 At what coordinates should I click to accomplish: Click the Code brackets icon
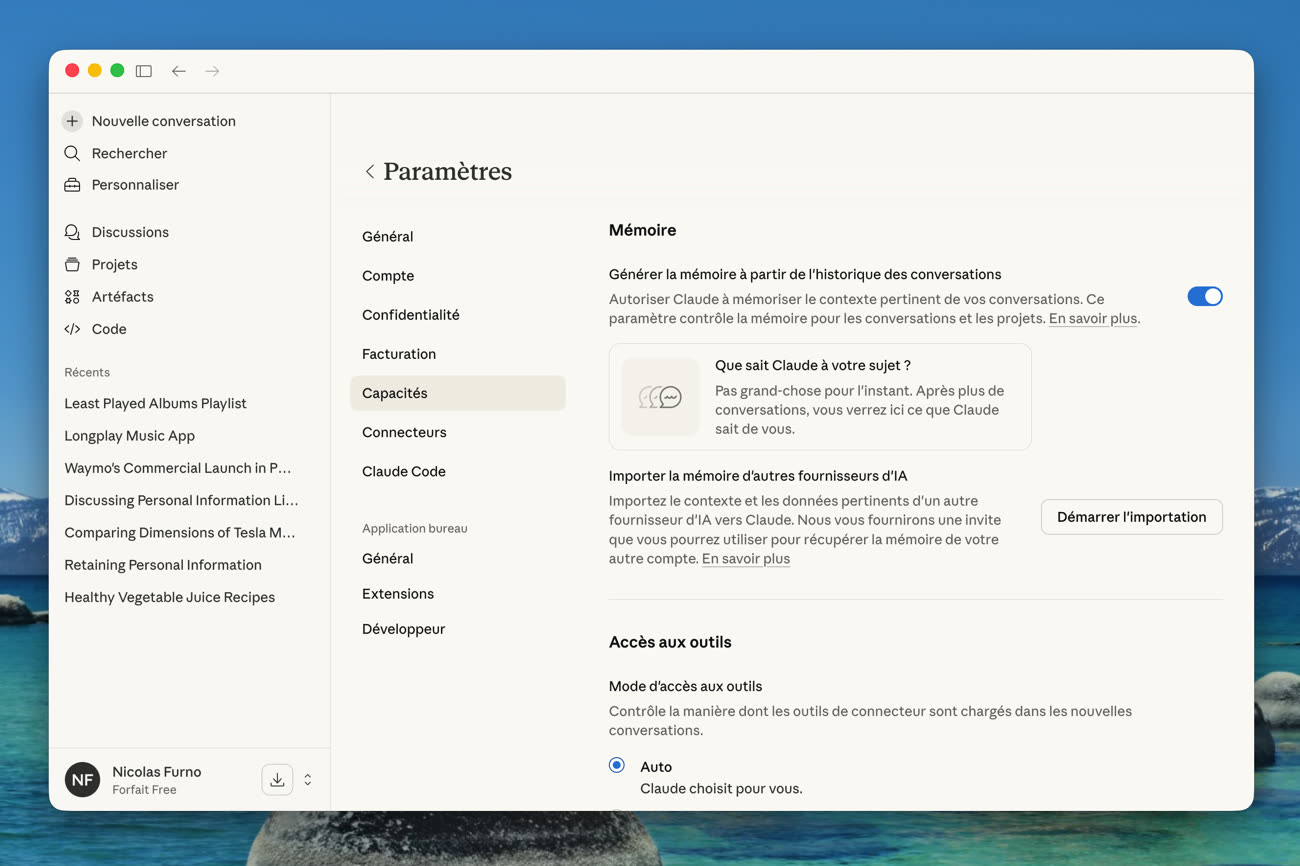[x=72, y=329]
